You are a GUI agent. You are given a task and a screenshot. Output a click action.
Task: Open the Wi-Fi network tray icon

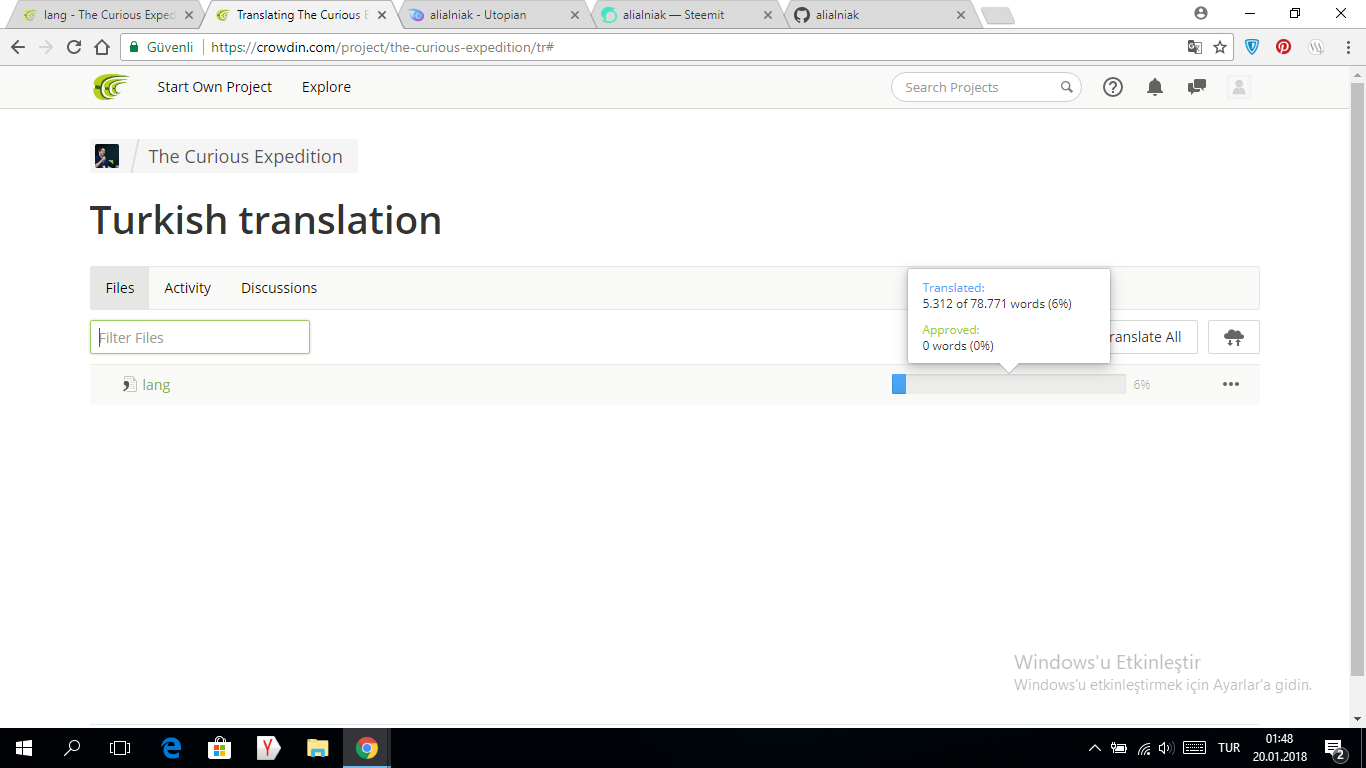pyautogui.click(x=1144, y=748)
